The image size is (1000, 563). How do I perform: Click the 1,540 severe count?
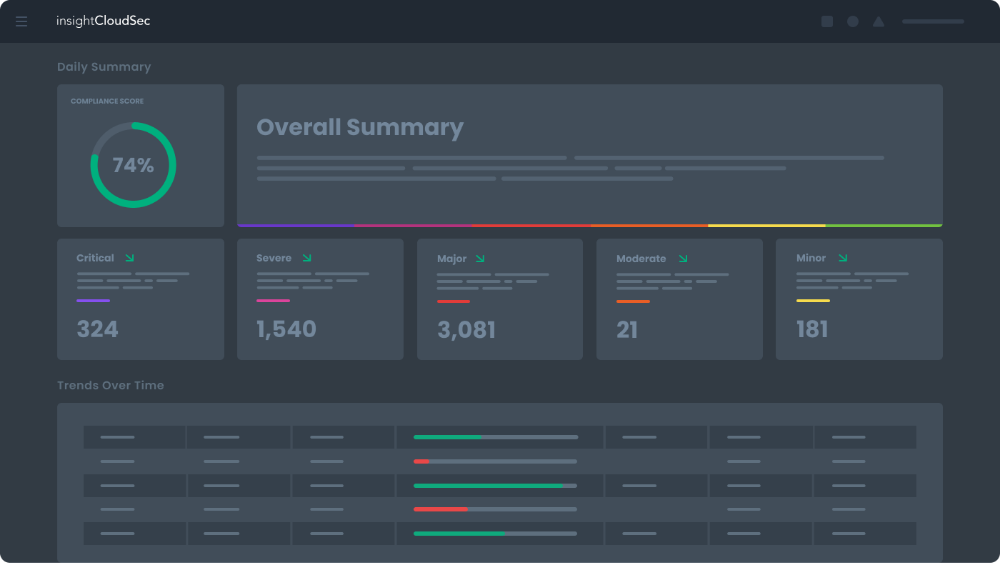(x=286, y=329)
